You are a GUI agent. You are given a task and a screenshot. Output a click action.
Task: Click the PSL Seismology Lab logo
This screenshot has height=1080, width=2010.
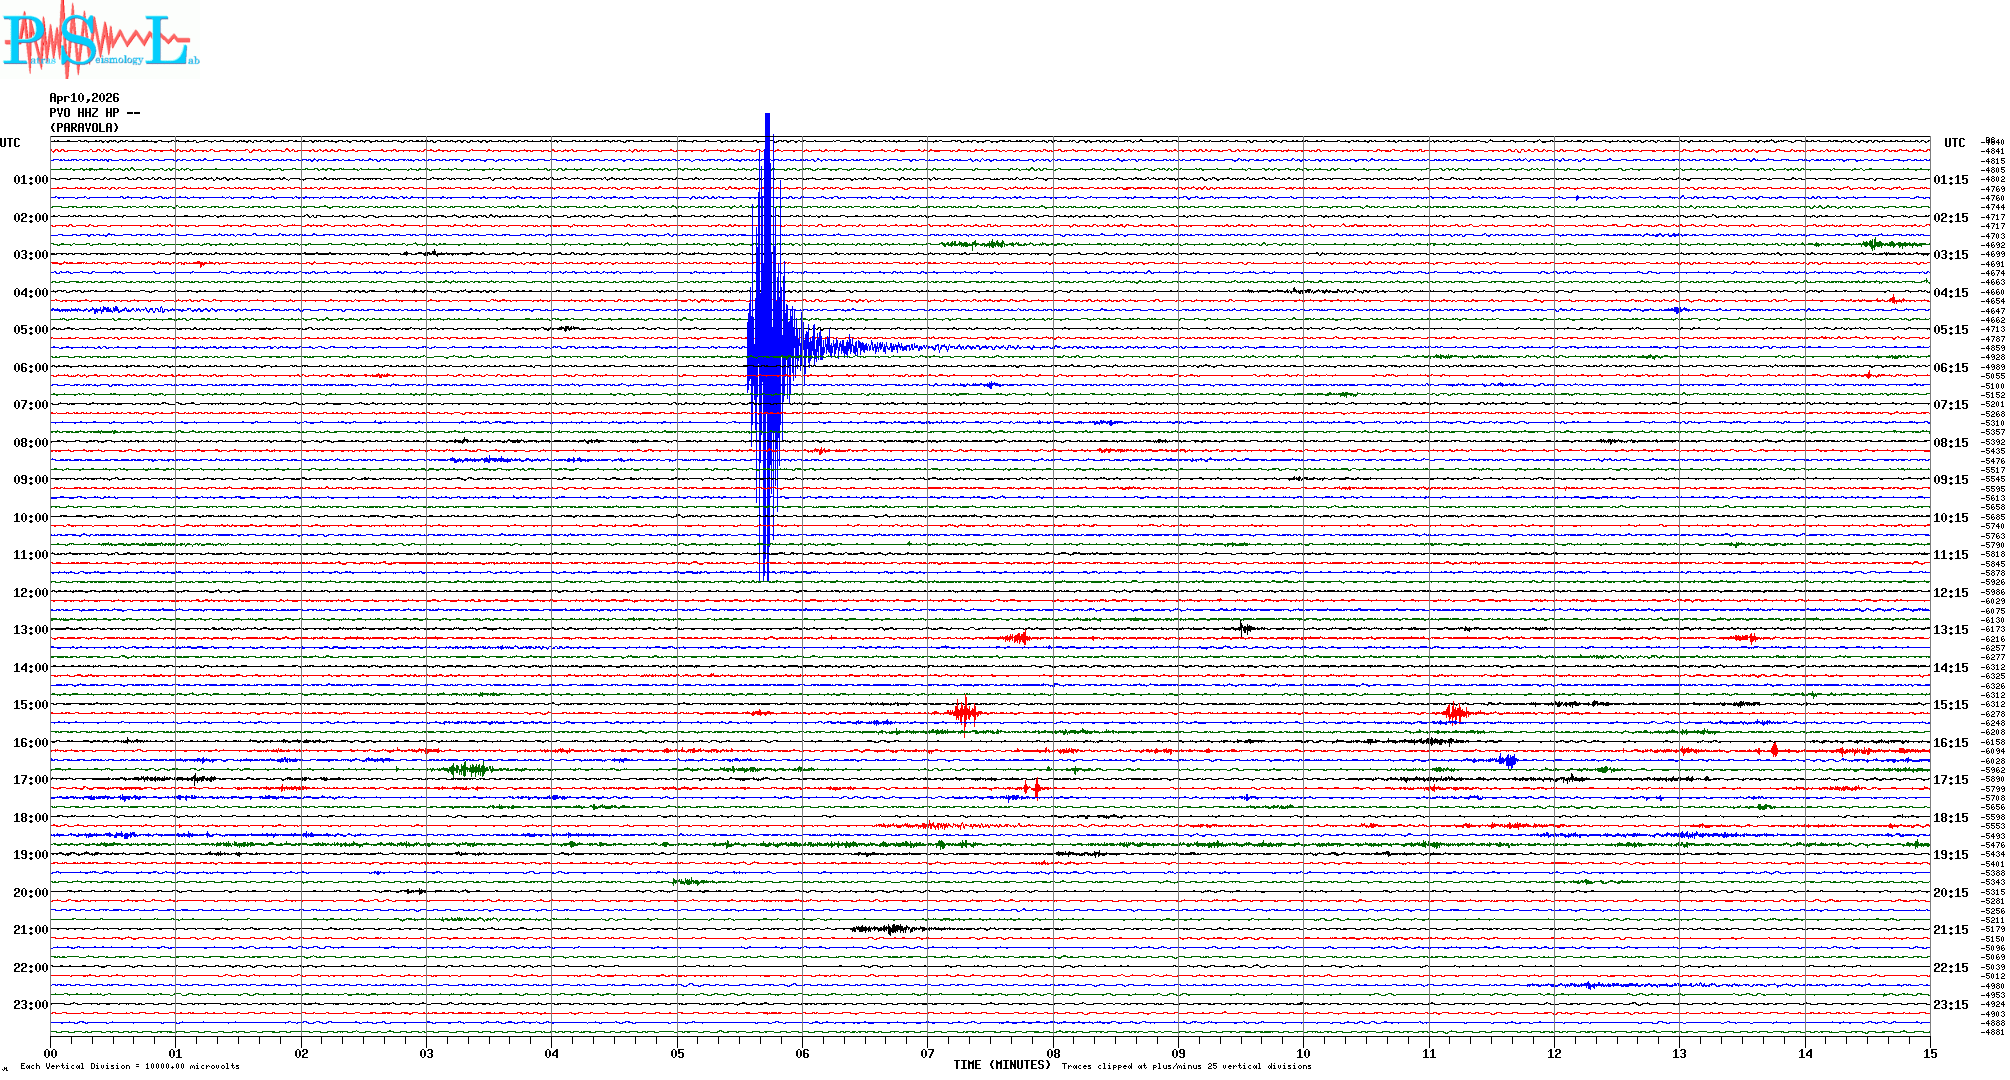tap(100, 40)
